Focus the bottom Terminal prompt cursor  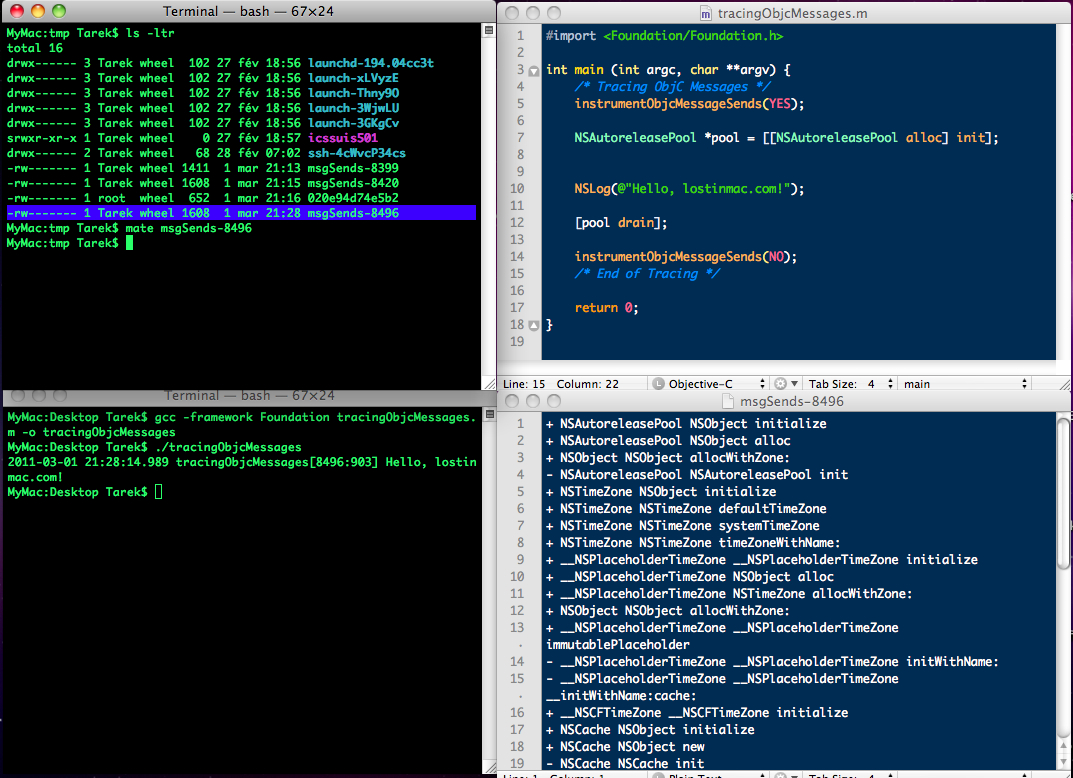point(158,492)
